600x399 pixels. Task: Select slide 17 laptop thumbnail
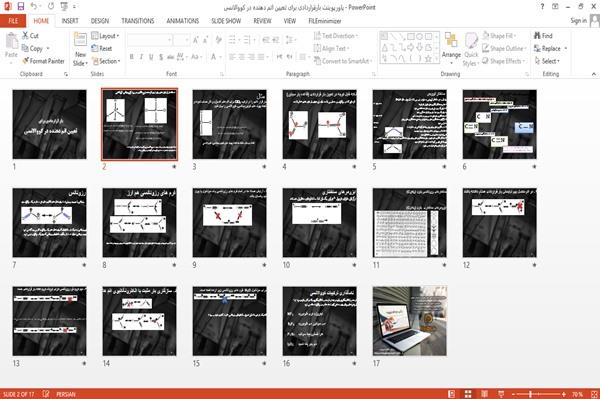[409, 321]
